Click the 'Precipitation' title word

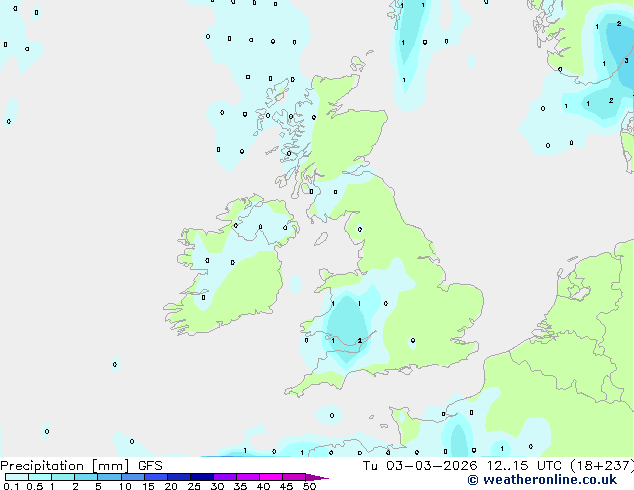tap(42, 466)
